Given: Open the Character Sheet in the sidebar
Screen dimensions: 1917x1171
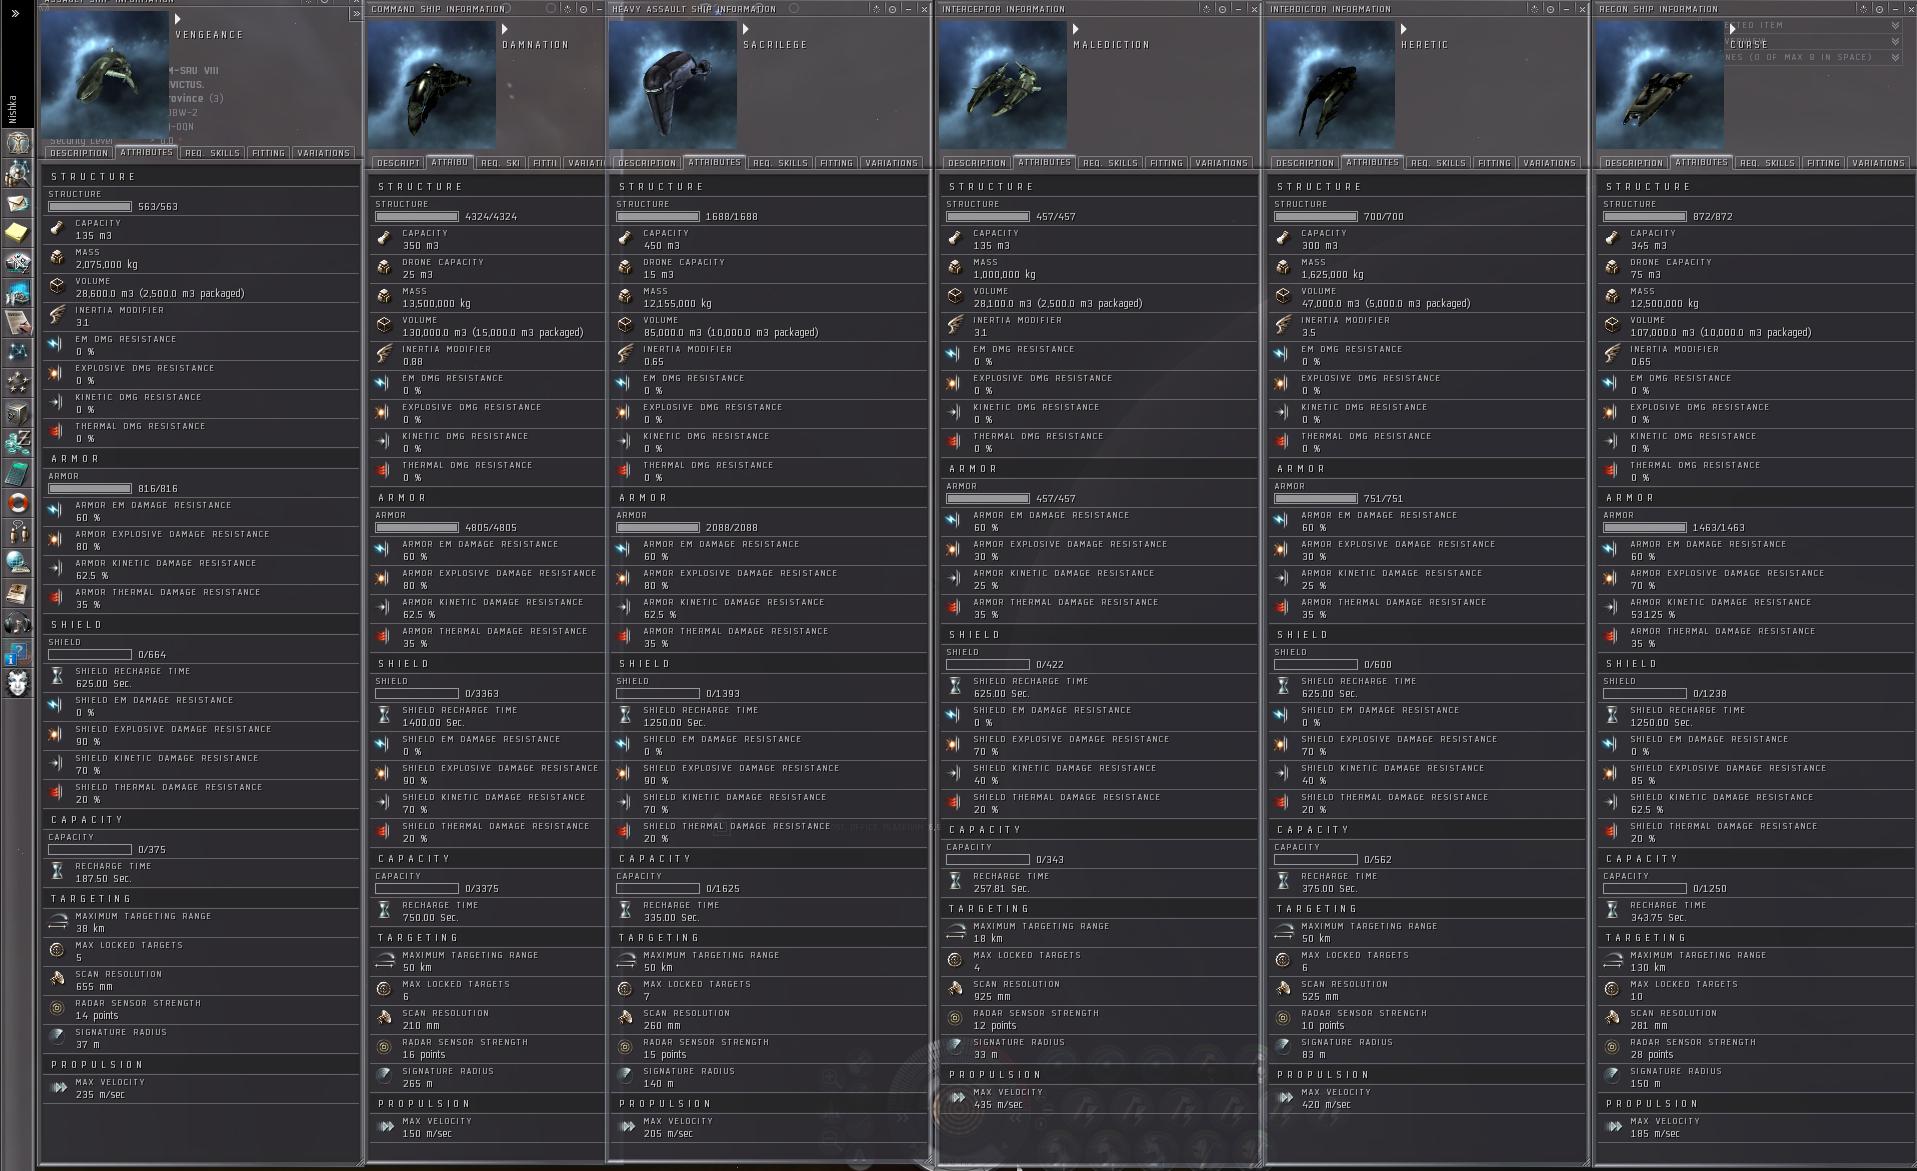Looking at the screenshot, I should [x=17, y=143].
